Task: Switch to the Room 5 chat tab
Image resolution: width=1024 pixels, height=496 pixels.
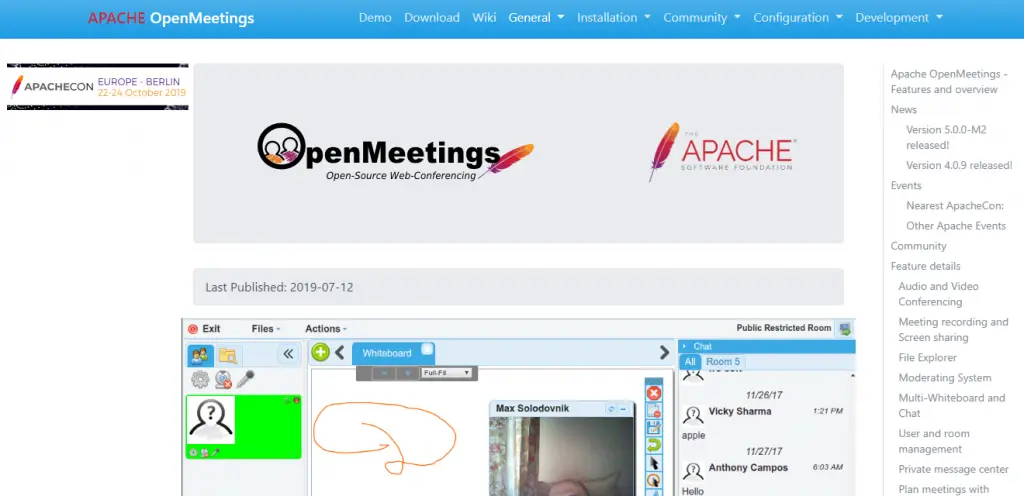Action: tap(723, 362)
